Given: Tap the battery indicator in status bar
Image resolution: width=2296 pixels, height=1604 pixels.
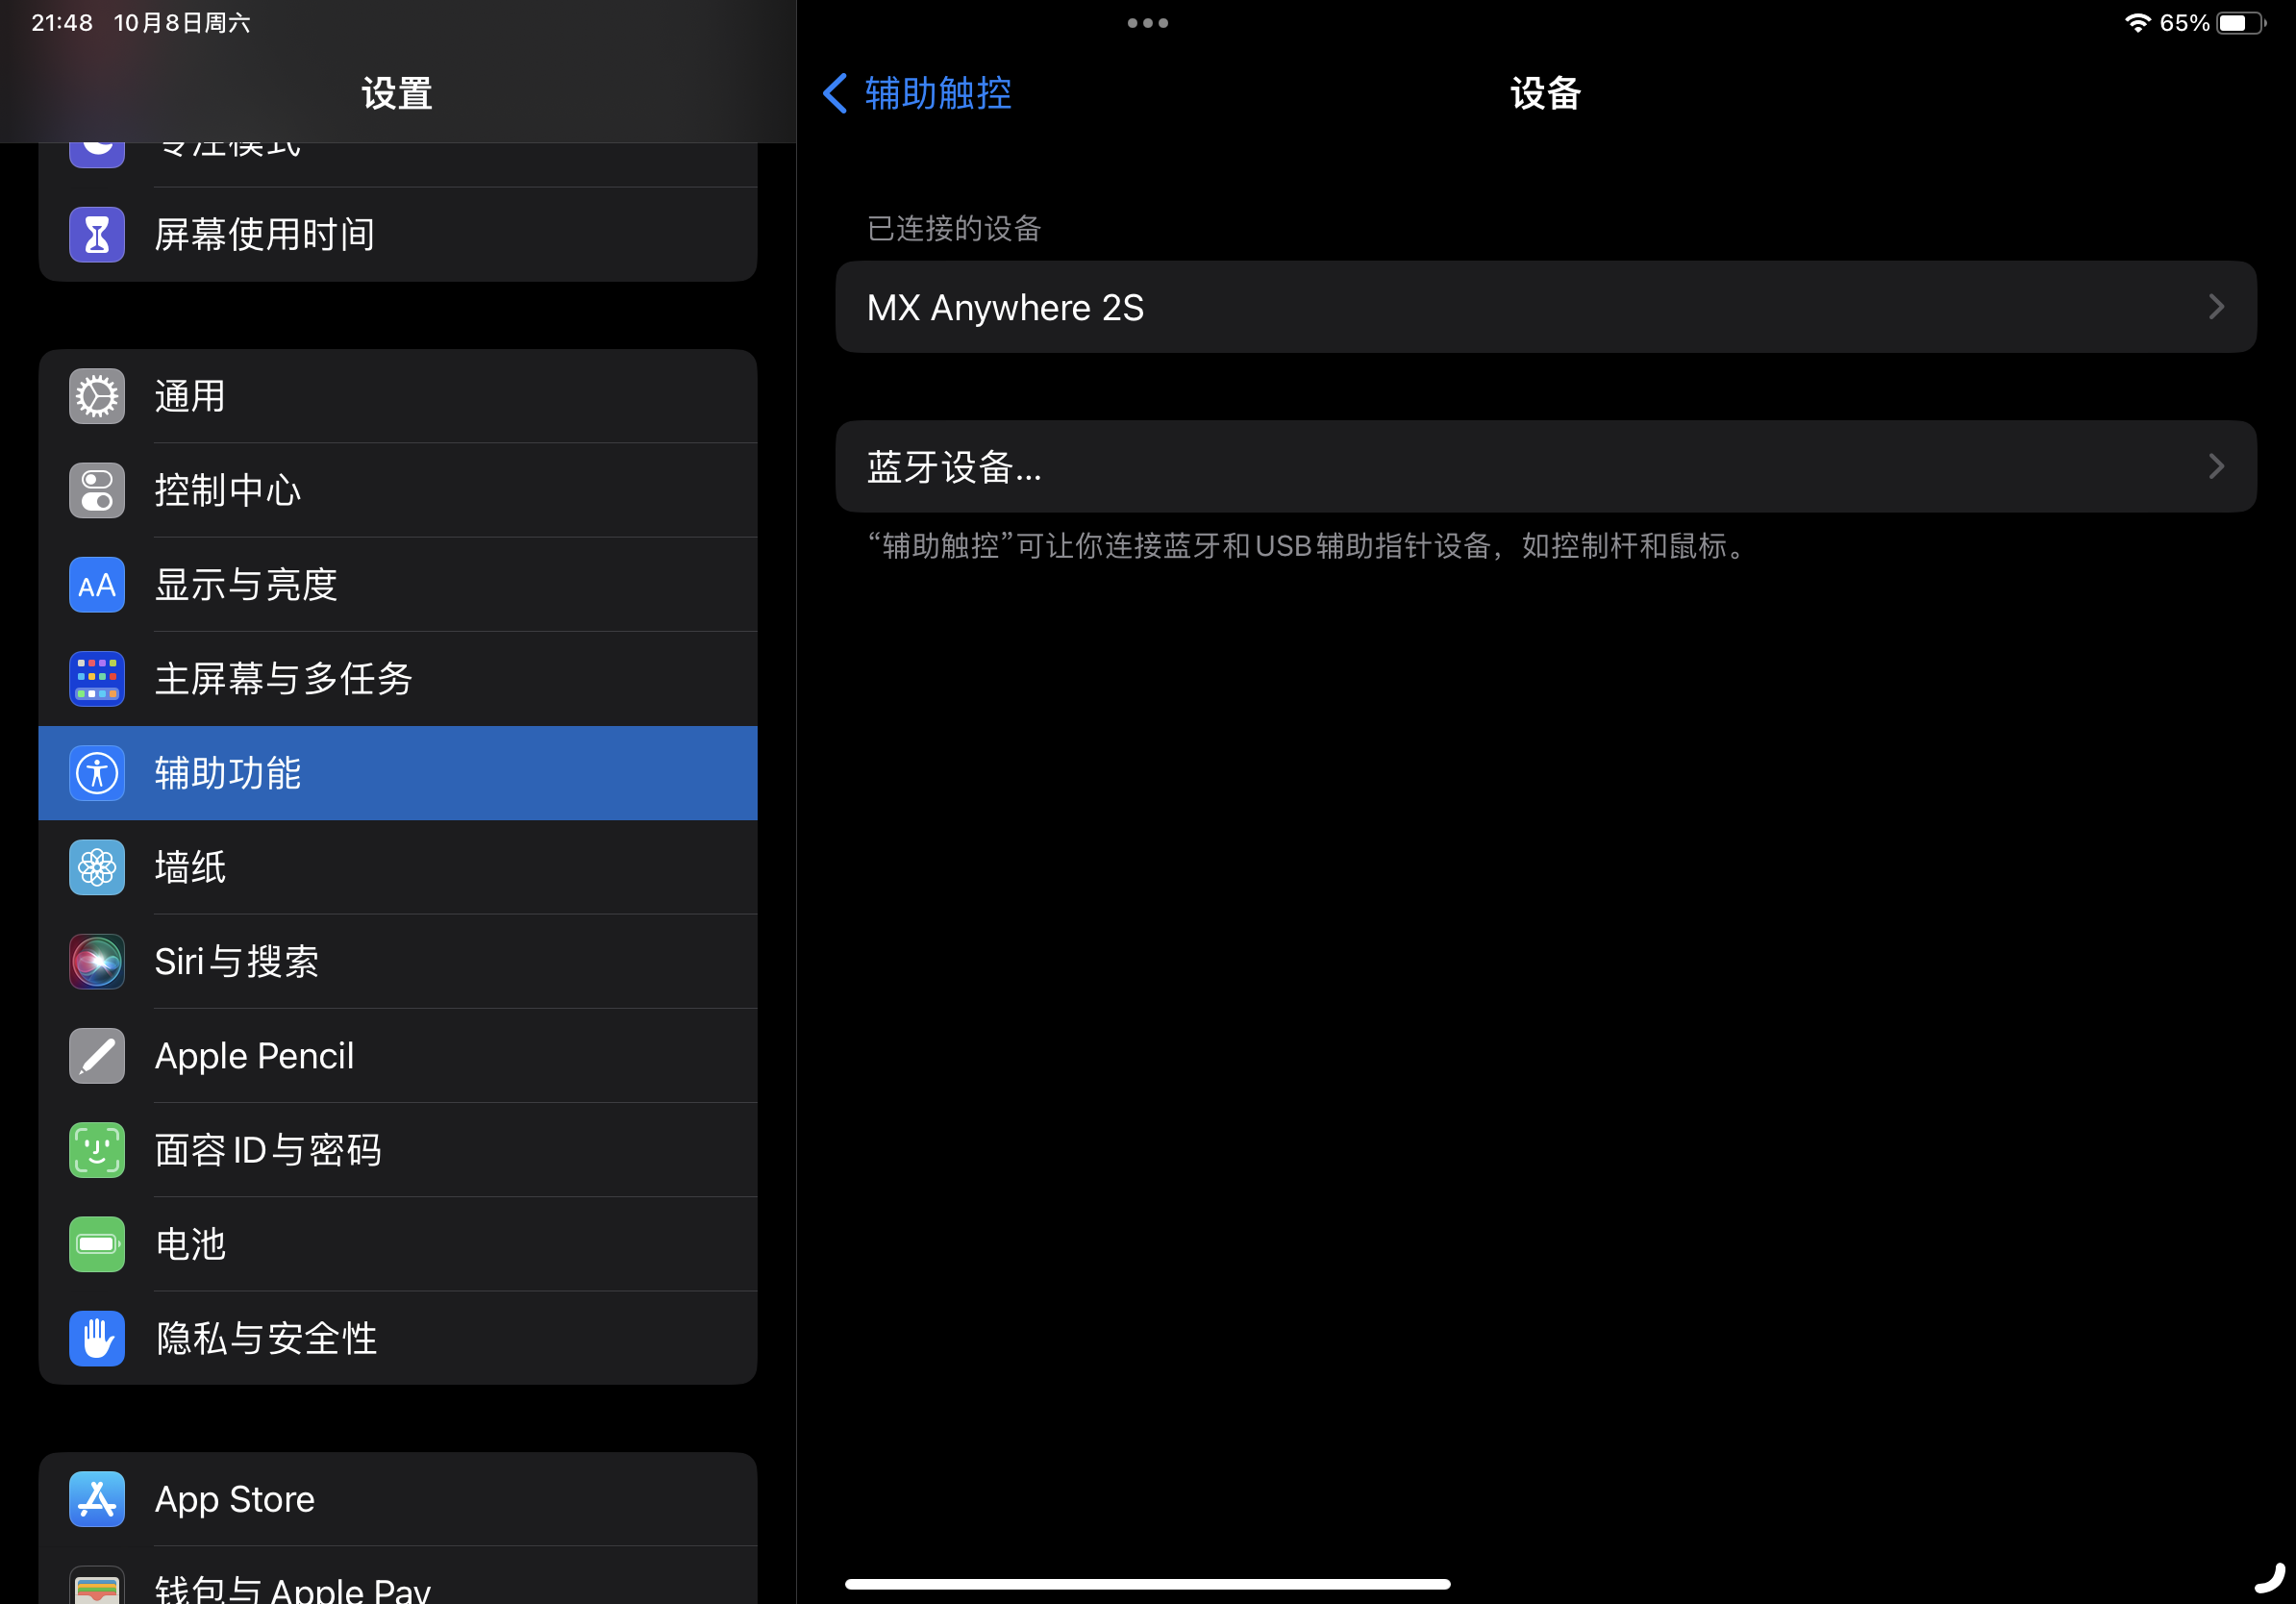Looking at the screenshot, I should pos(2241,22).
